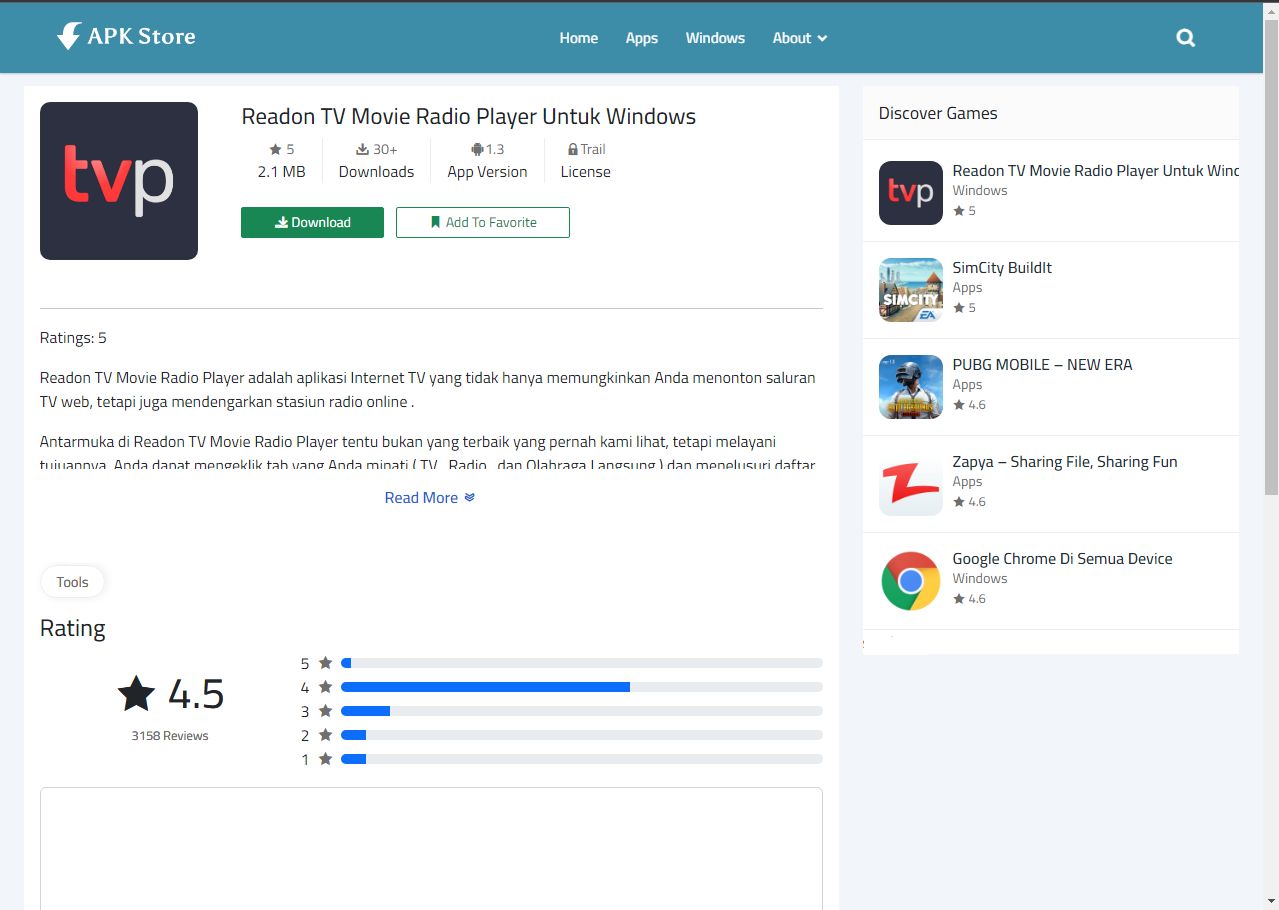Click the 5-star rating progress bar
1279x910 pixels.
(x=582, y=663)
